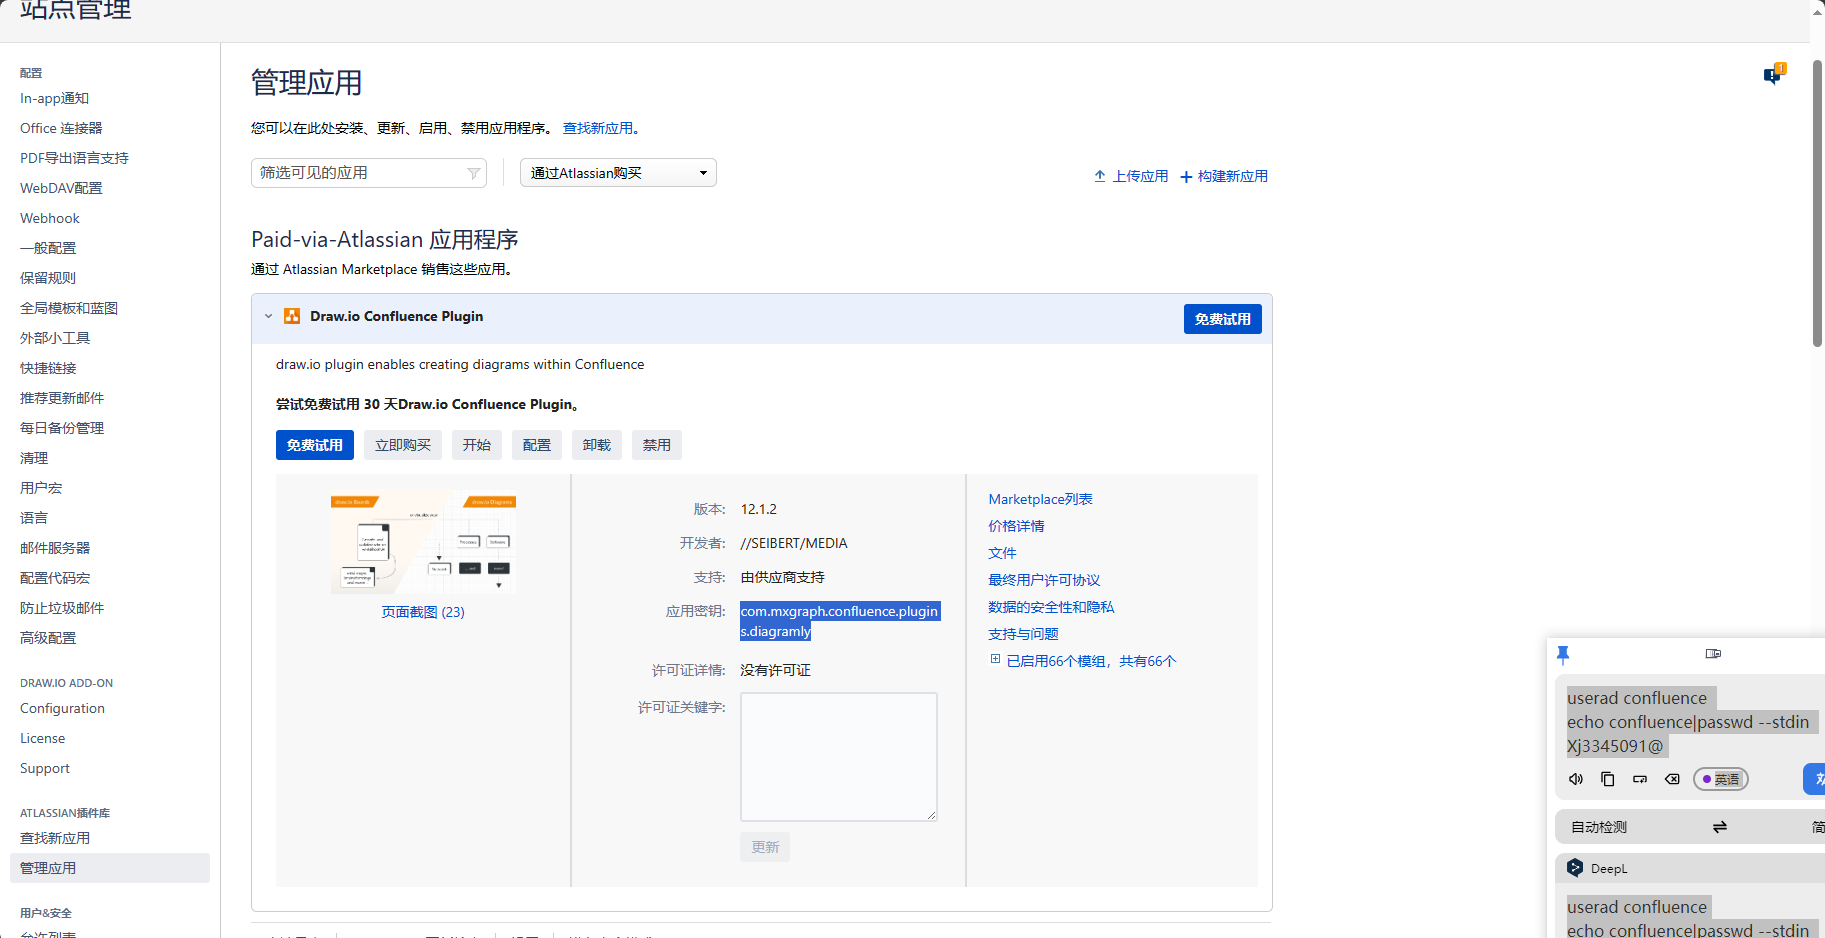
Task: Open In-app通知 in the sidebar
Action: pyautogui.click(x=54, y=98)
